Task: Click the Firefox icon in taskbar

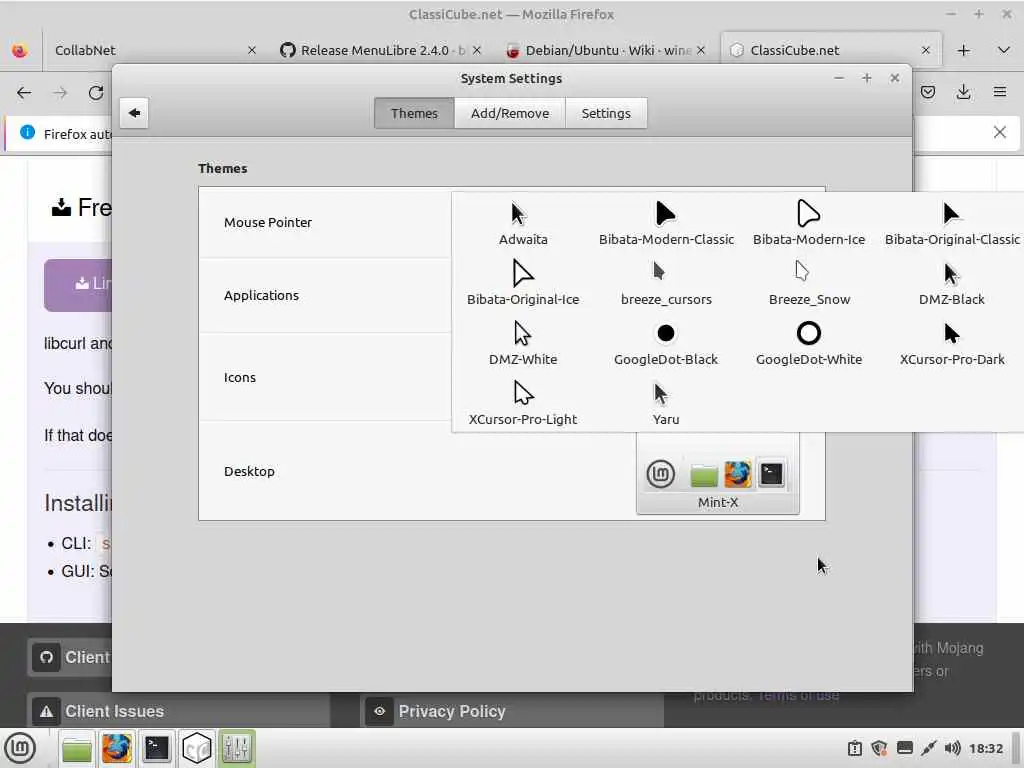Action: 116,748
